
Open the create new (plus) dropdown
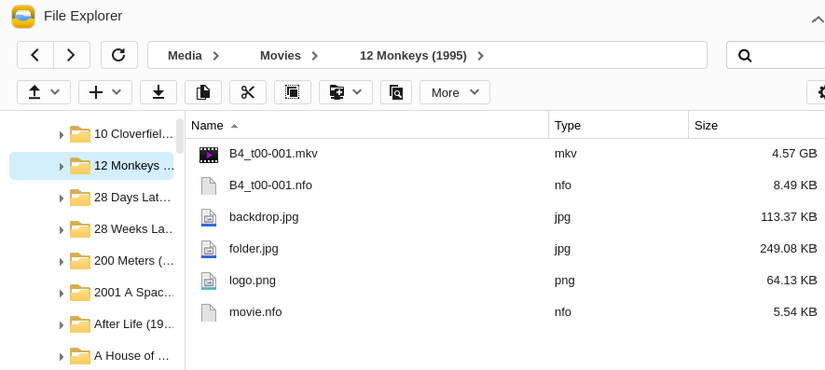point(105,93)
